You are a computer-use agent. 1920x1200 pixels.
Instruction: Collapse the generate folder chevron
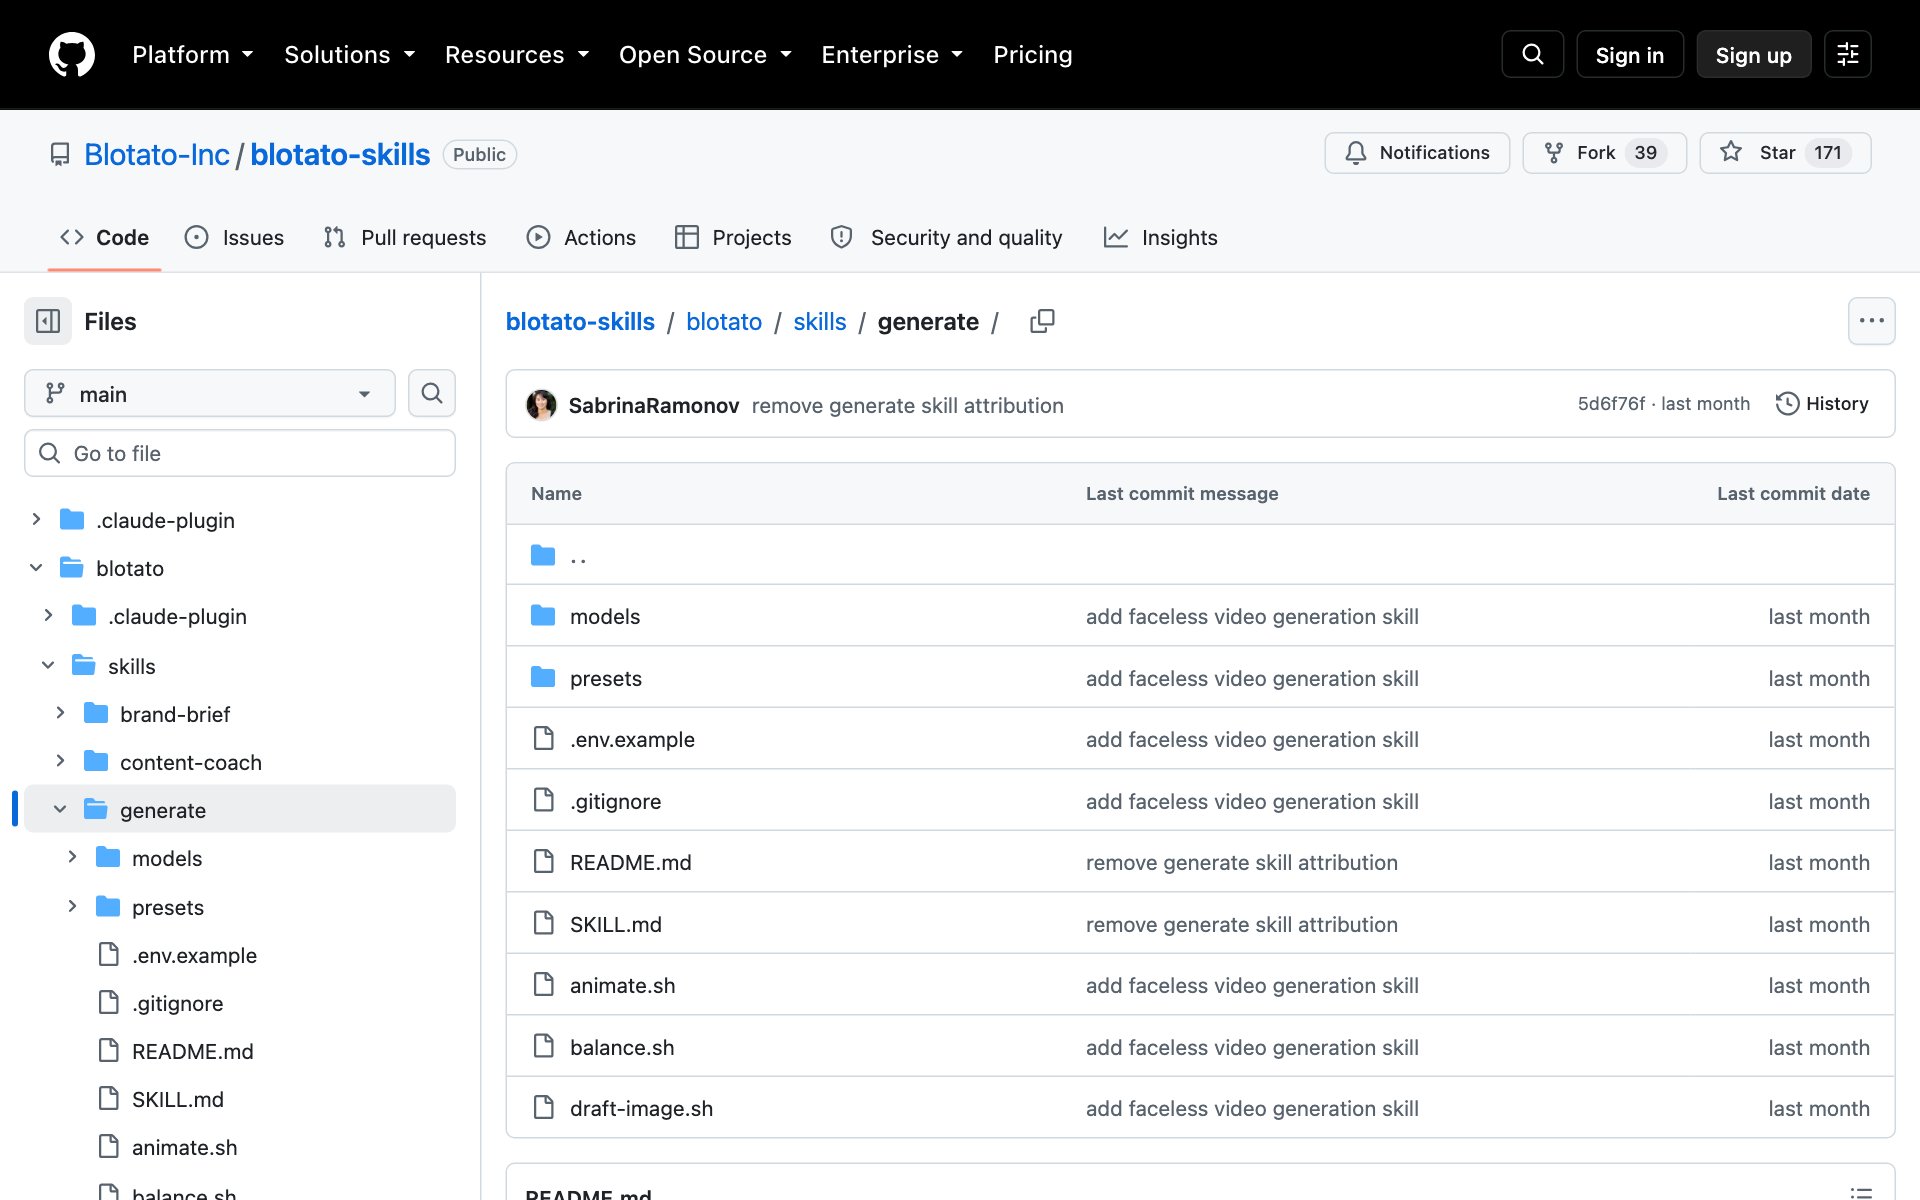(60, 809)
